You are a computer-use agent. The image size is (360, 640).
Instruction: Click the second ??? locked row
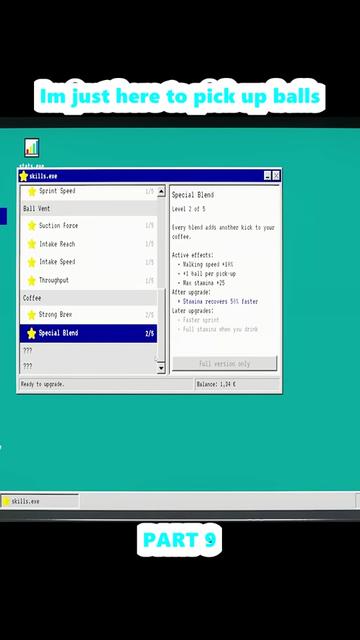89,366
